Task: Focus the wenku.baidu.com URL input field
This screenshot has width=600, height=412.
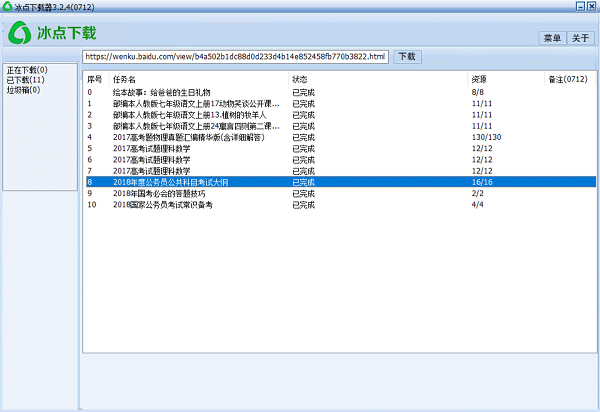Action: tap(235, 57)
